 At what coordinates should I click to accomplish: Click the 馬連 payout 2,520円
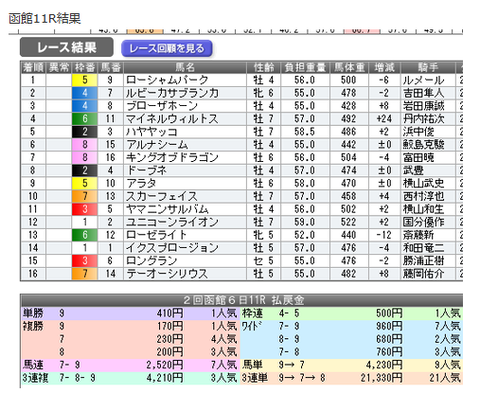click(165, 365)
